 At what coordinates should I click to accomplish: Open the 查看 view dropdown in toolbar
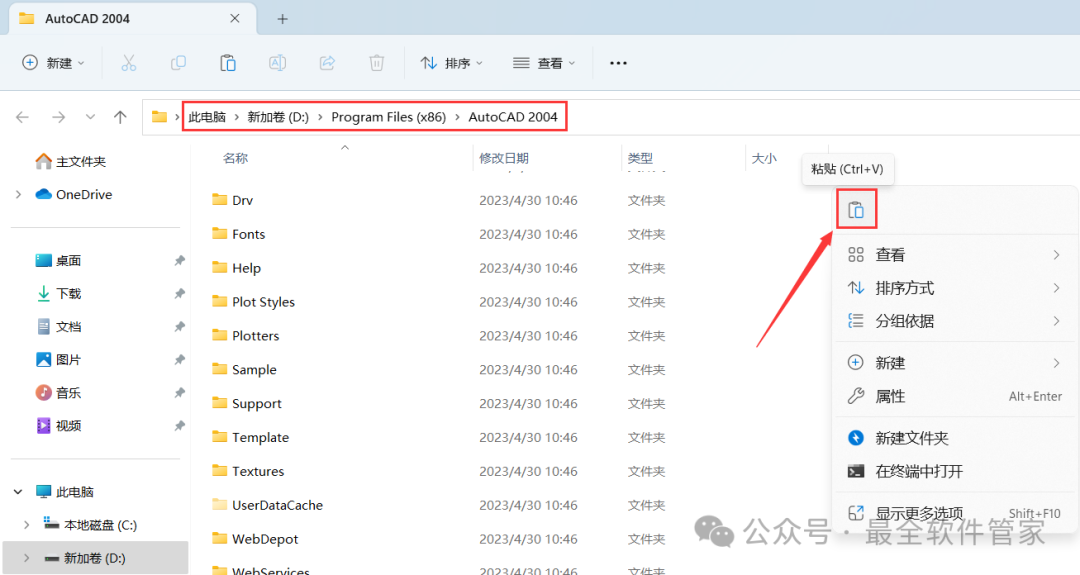tap(544, 63)
